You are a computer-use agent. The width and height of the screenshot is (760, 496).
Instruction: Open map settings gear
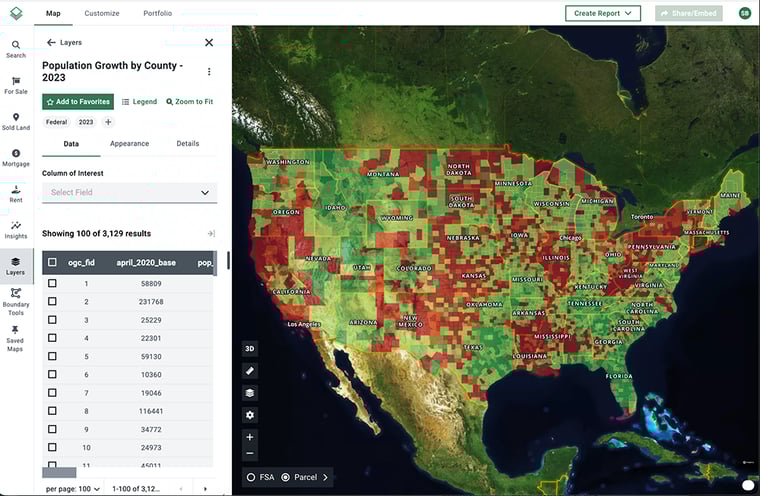pyautogui.click(x=250, y=415)
